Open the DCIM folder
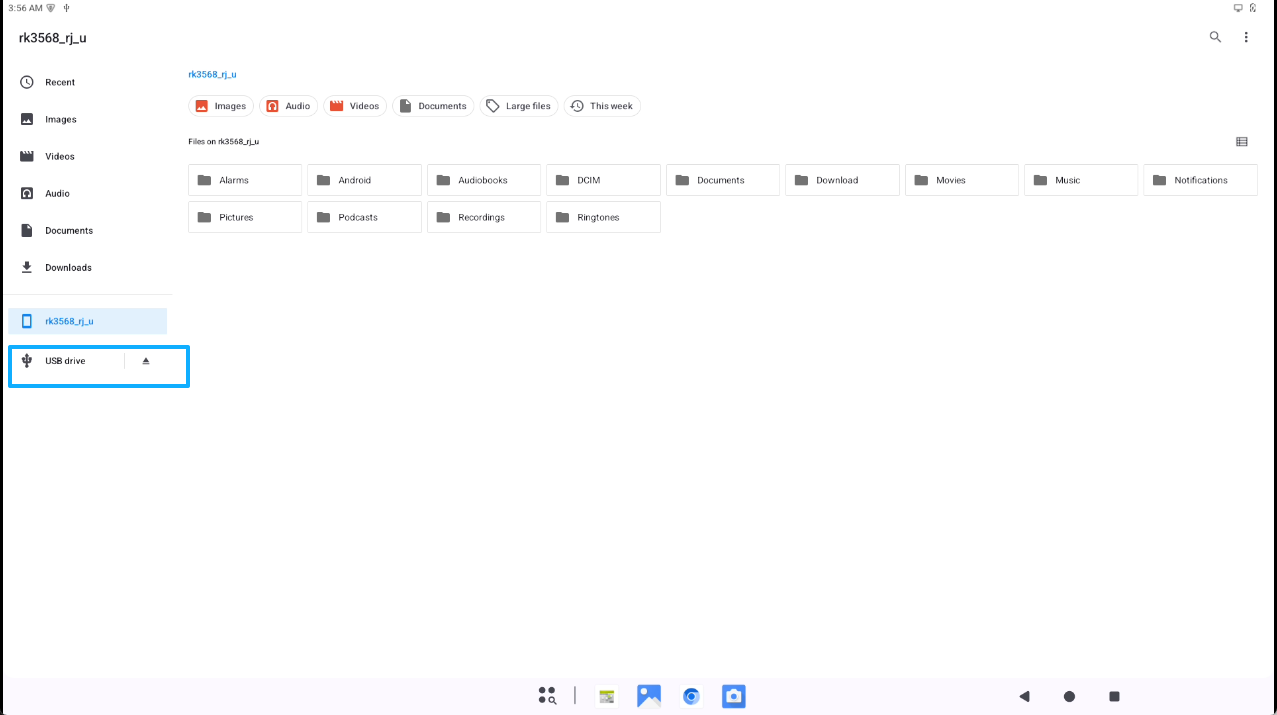This screenshot has width=1277, height=715. tap(603, 180)
